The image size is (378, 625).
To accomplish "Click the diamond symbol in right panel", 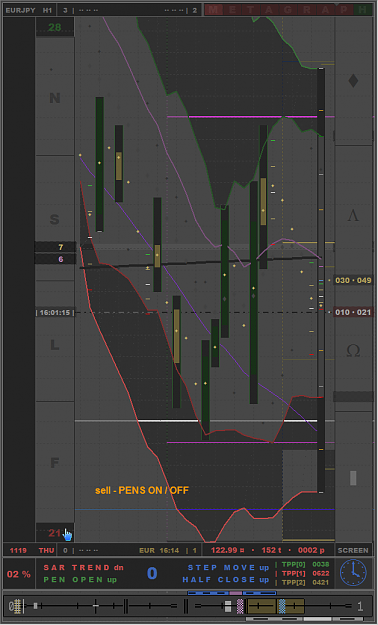I will point(353,81).
